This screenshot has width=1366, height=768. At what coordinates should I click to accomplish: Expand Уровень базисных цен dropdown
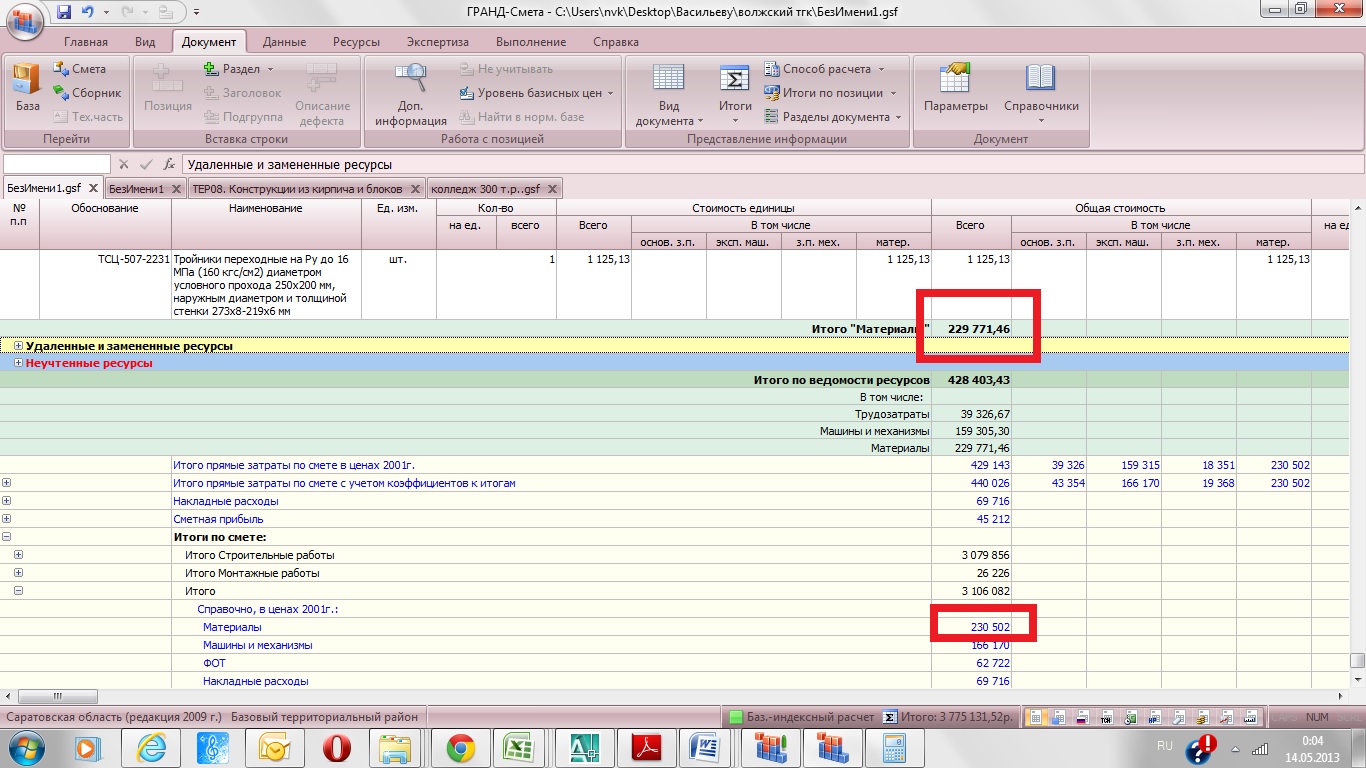(537, 93)
